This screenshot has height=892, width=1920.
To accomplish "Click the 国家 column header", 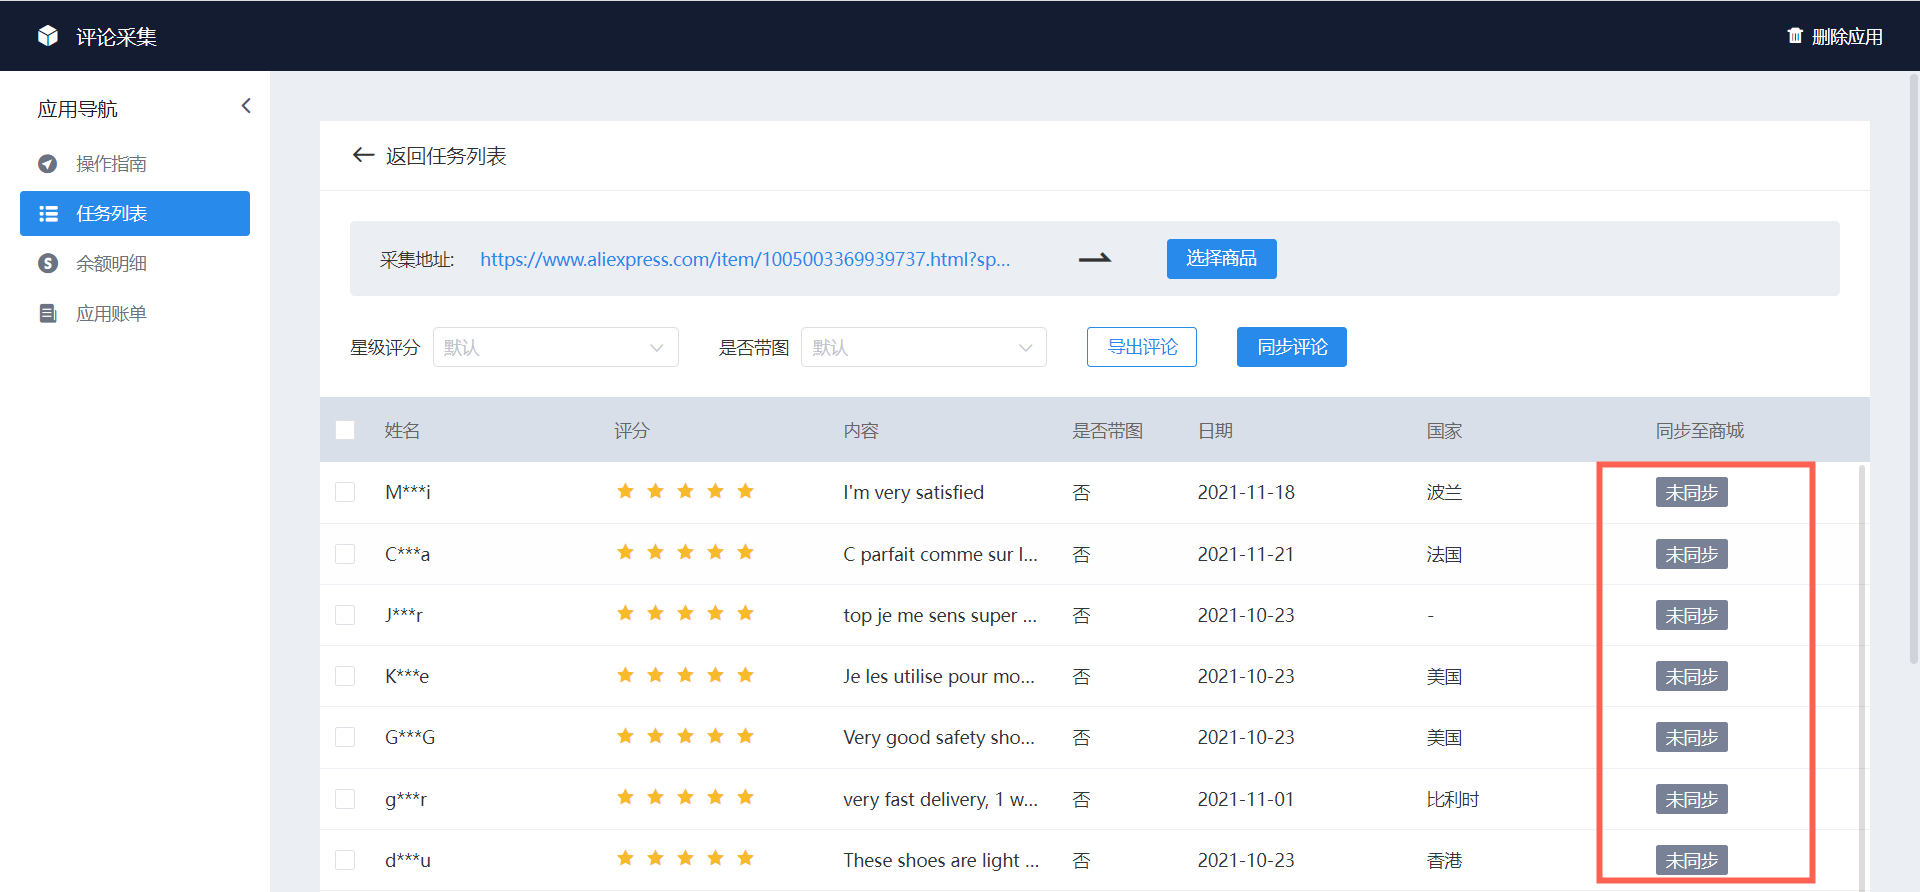I will tap(1444, 430).
